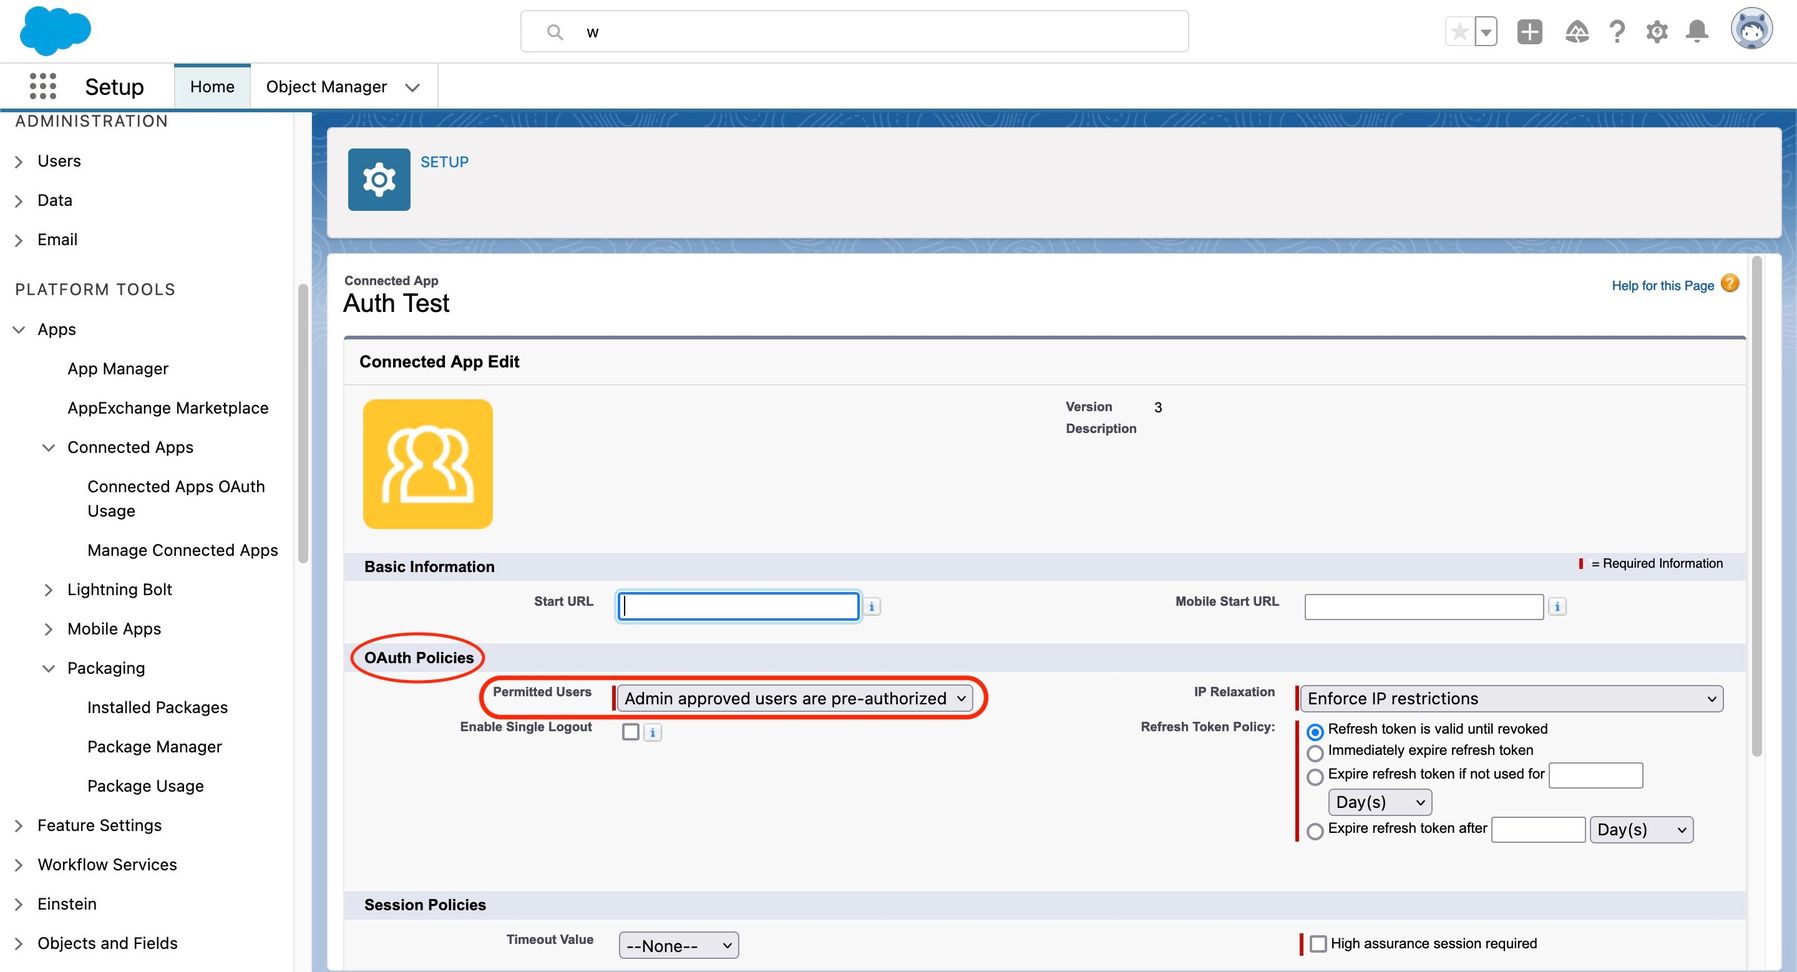Open the Trailhead guidance icon

click(x=1577, y=32)
